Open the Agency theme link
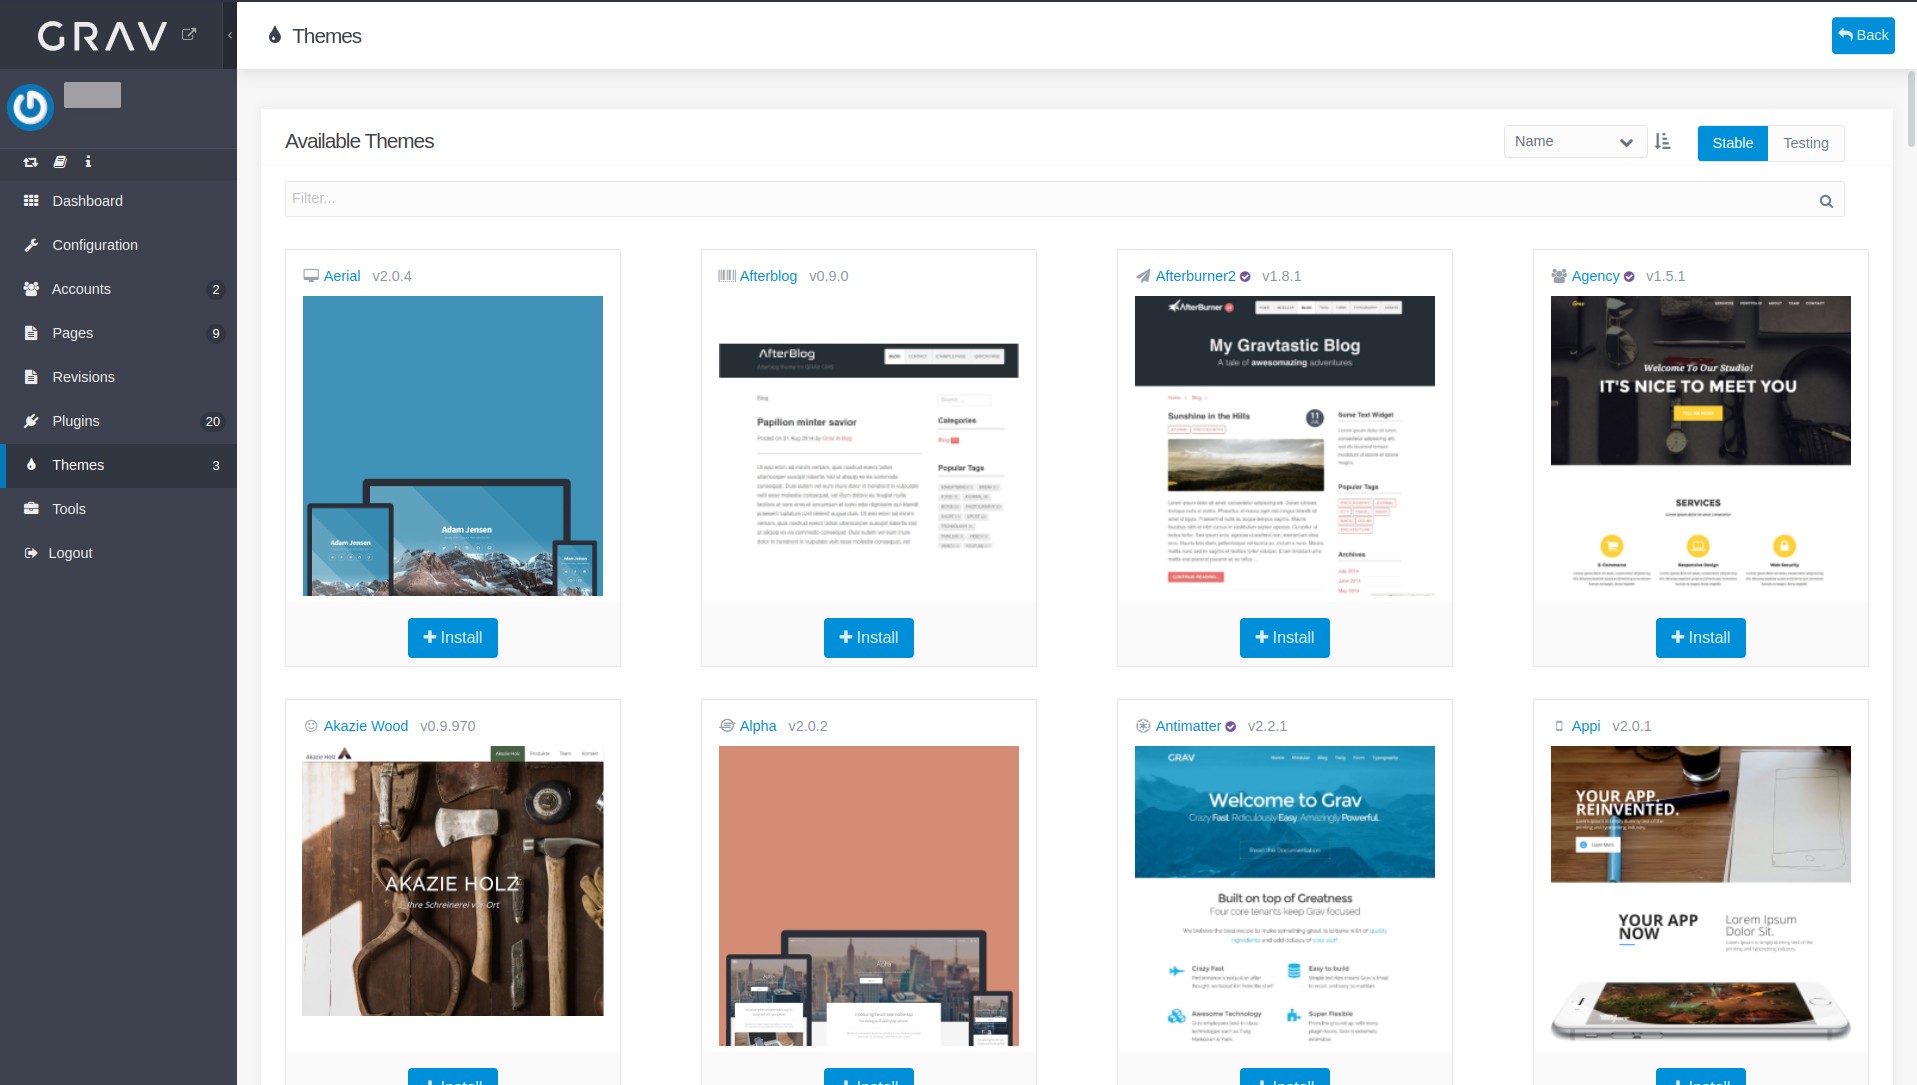 click(1595, 276)
